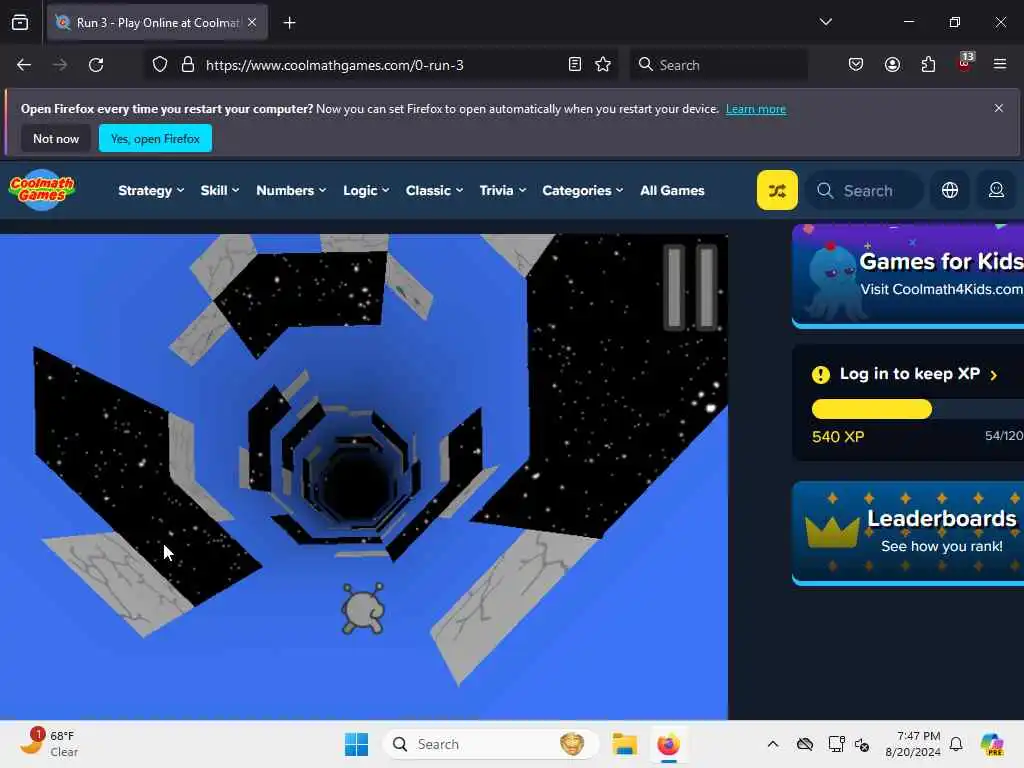Open the All Games page
Screen dimensions: 1024x768
tap(672, 190)
